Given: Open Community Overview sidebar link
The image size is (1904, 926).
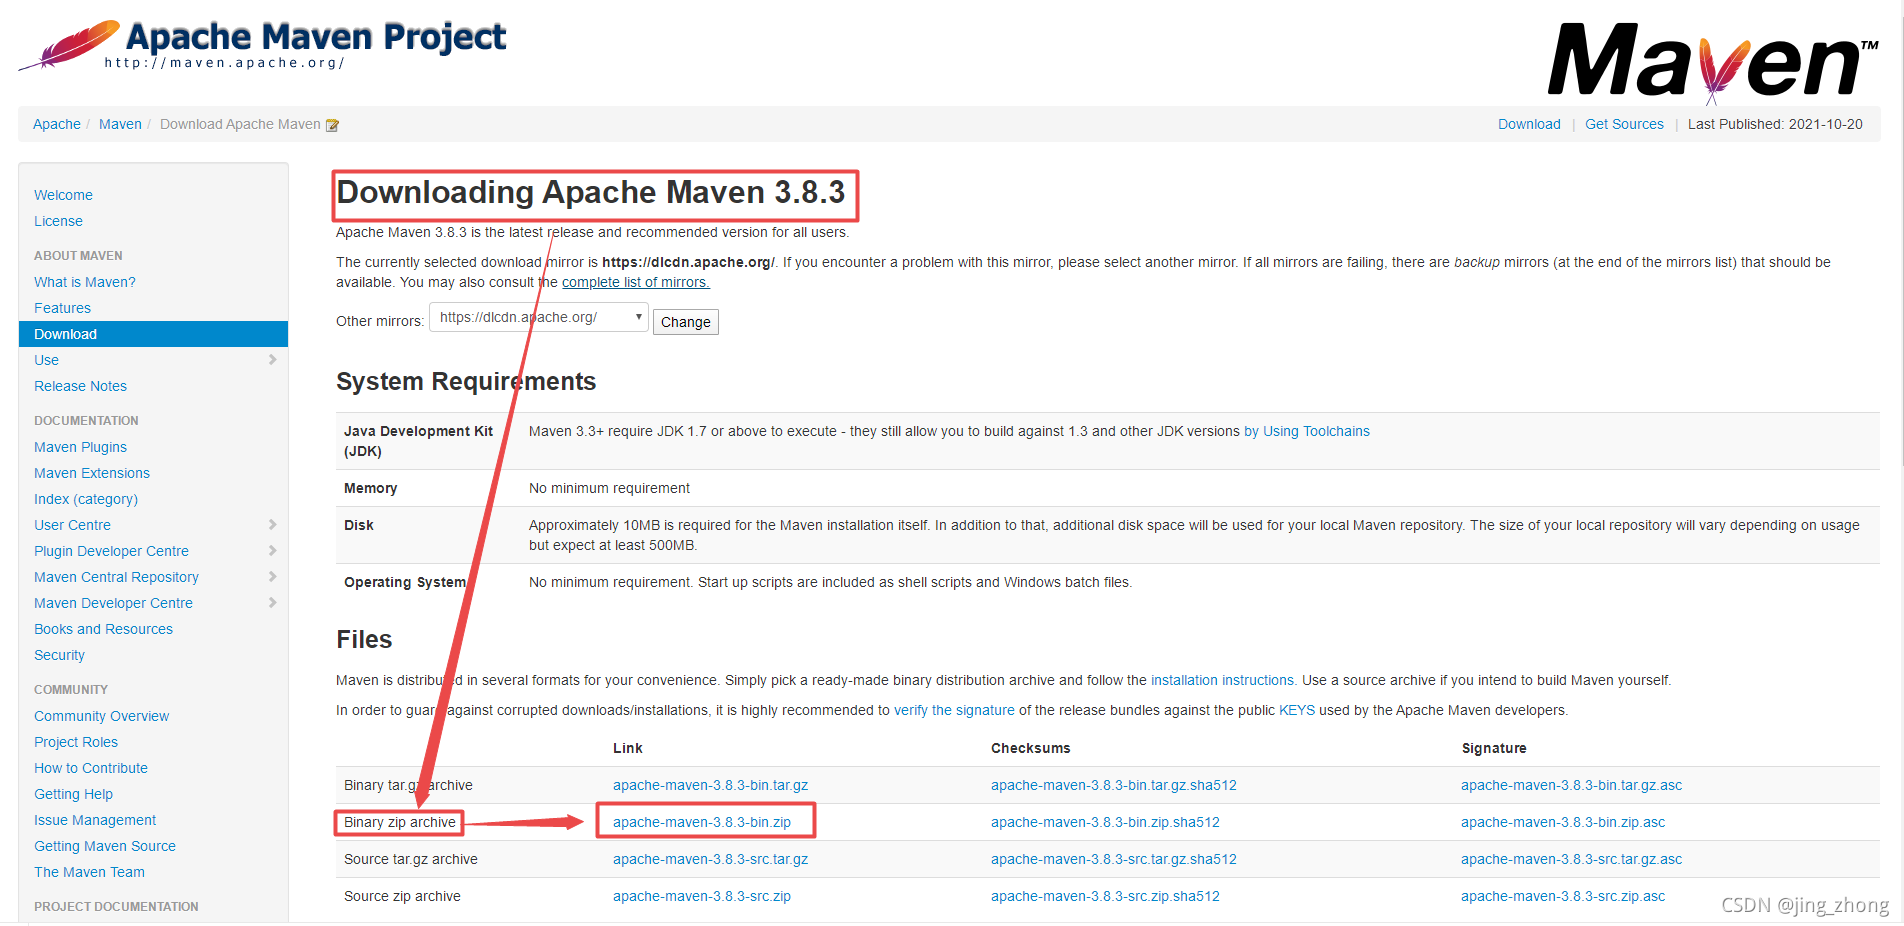Looking at the screenshot, I should point(101,716).
